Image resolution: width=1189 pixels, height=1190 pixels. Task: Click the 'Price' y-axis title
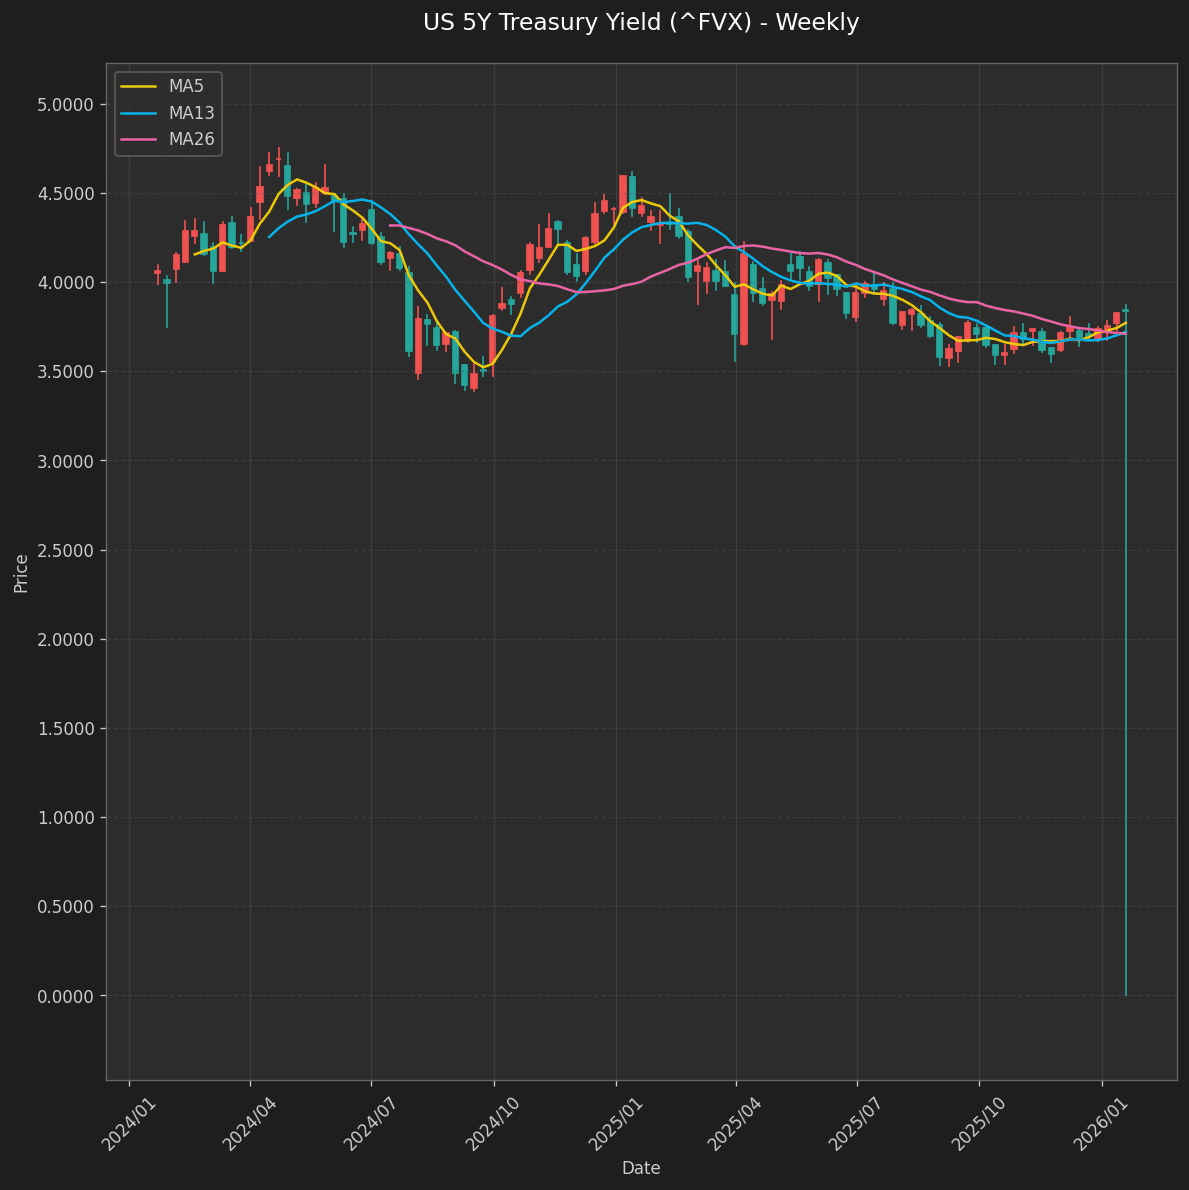(20, 574)
